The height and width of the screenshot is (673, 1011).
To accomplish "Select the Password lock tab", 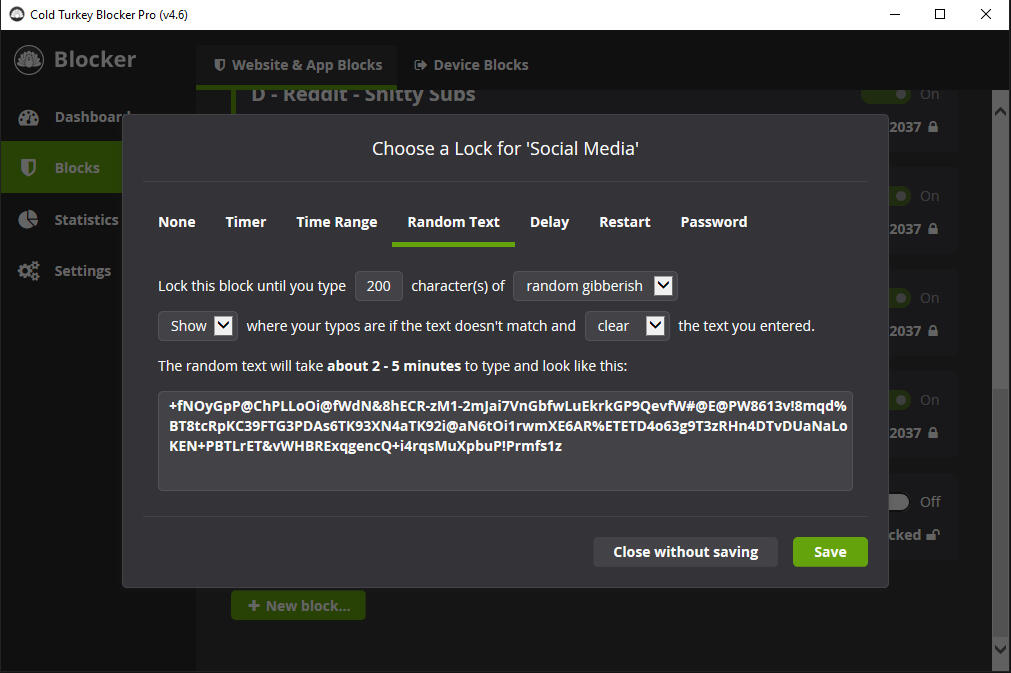I will [x=713, y=222].
